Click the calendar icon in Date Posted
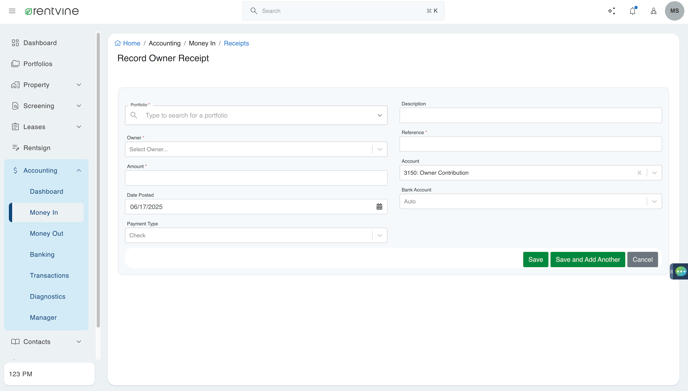Image resolution: width=688 pixels, height=391 pixels. [379, 207]
